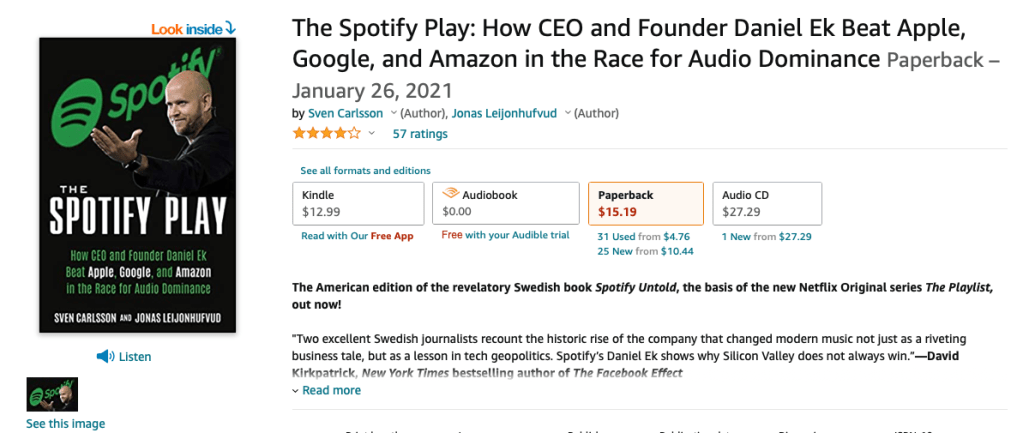The width and height of the screenshot is (1023, 433).
Task: Choose the Audio CD format option
Action: [x=766, y=203]
